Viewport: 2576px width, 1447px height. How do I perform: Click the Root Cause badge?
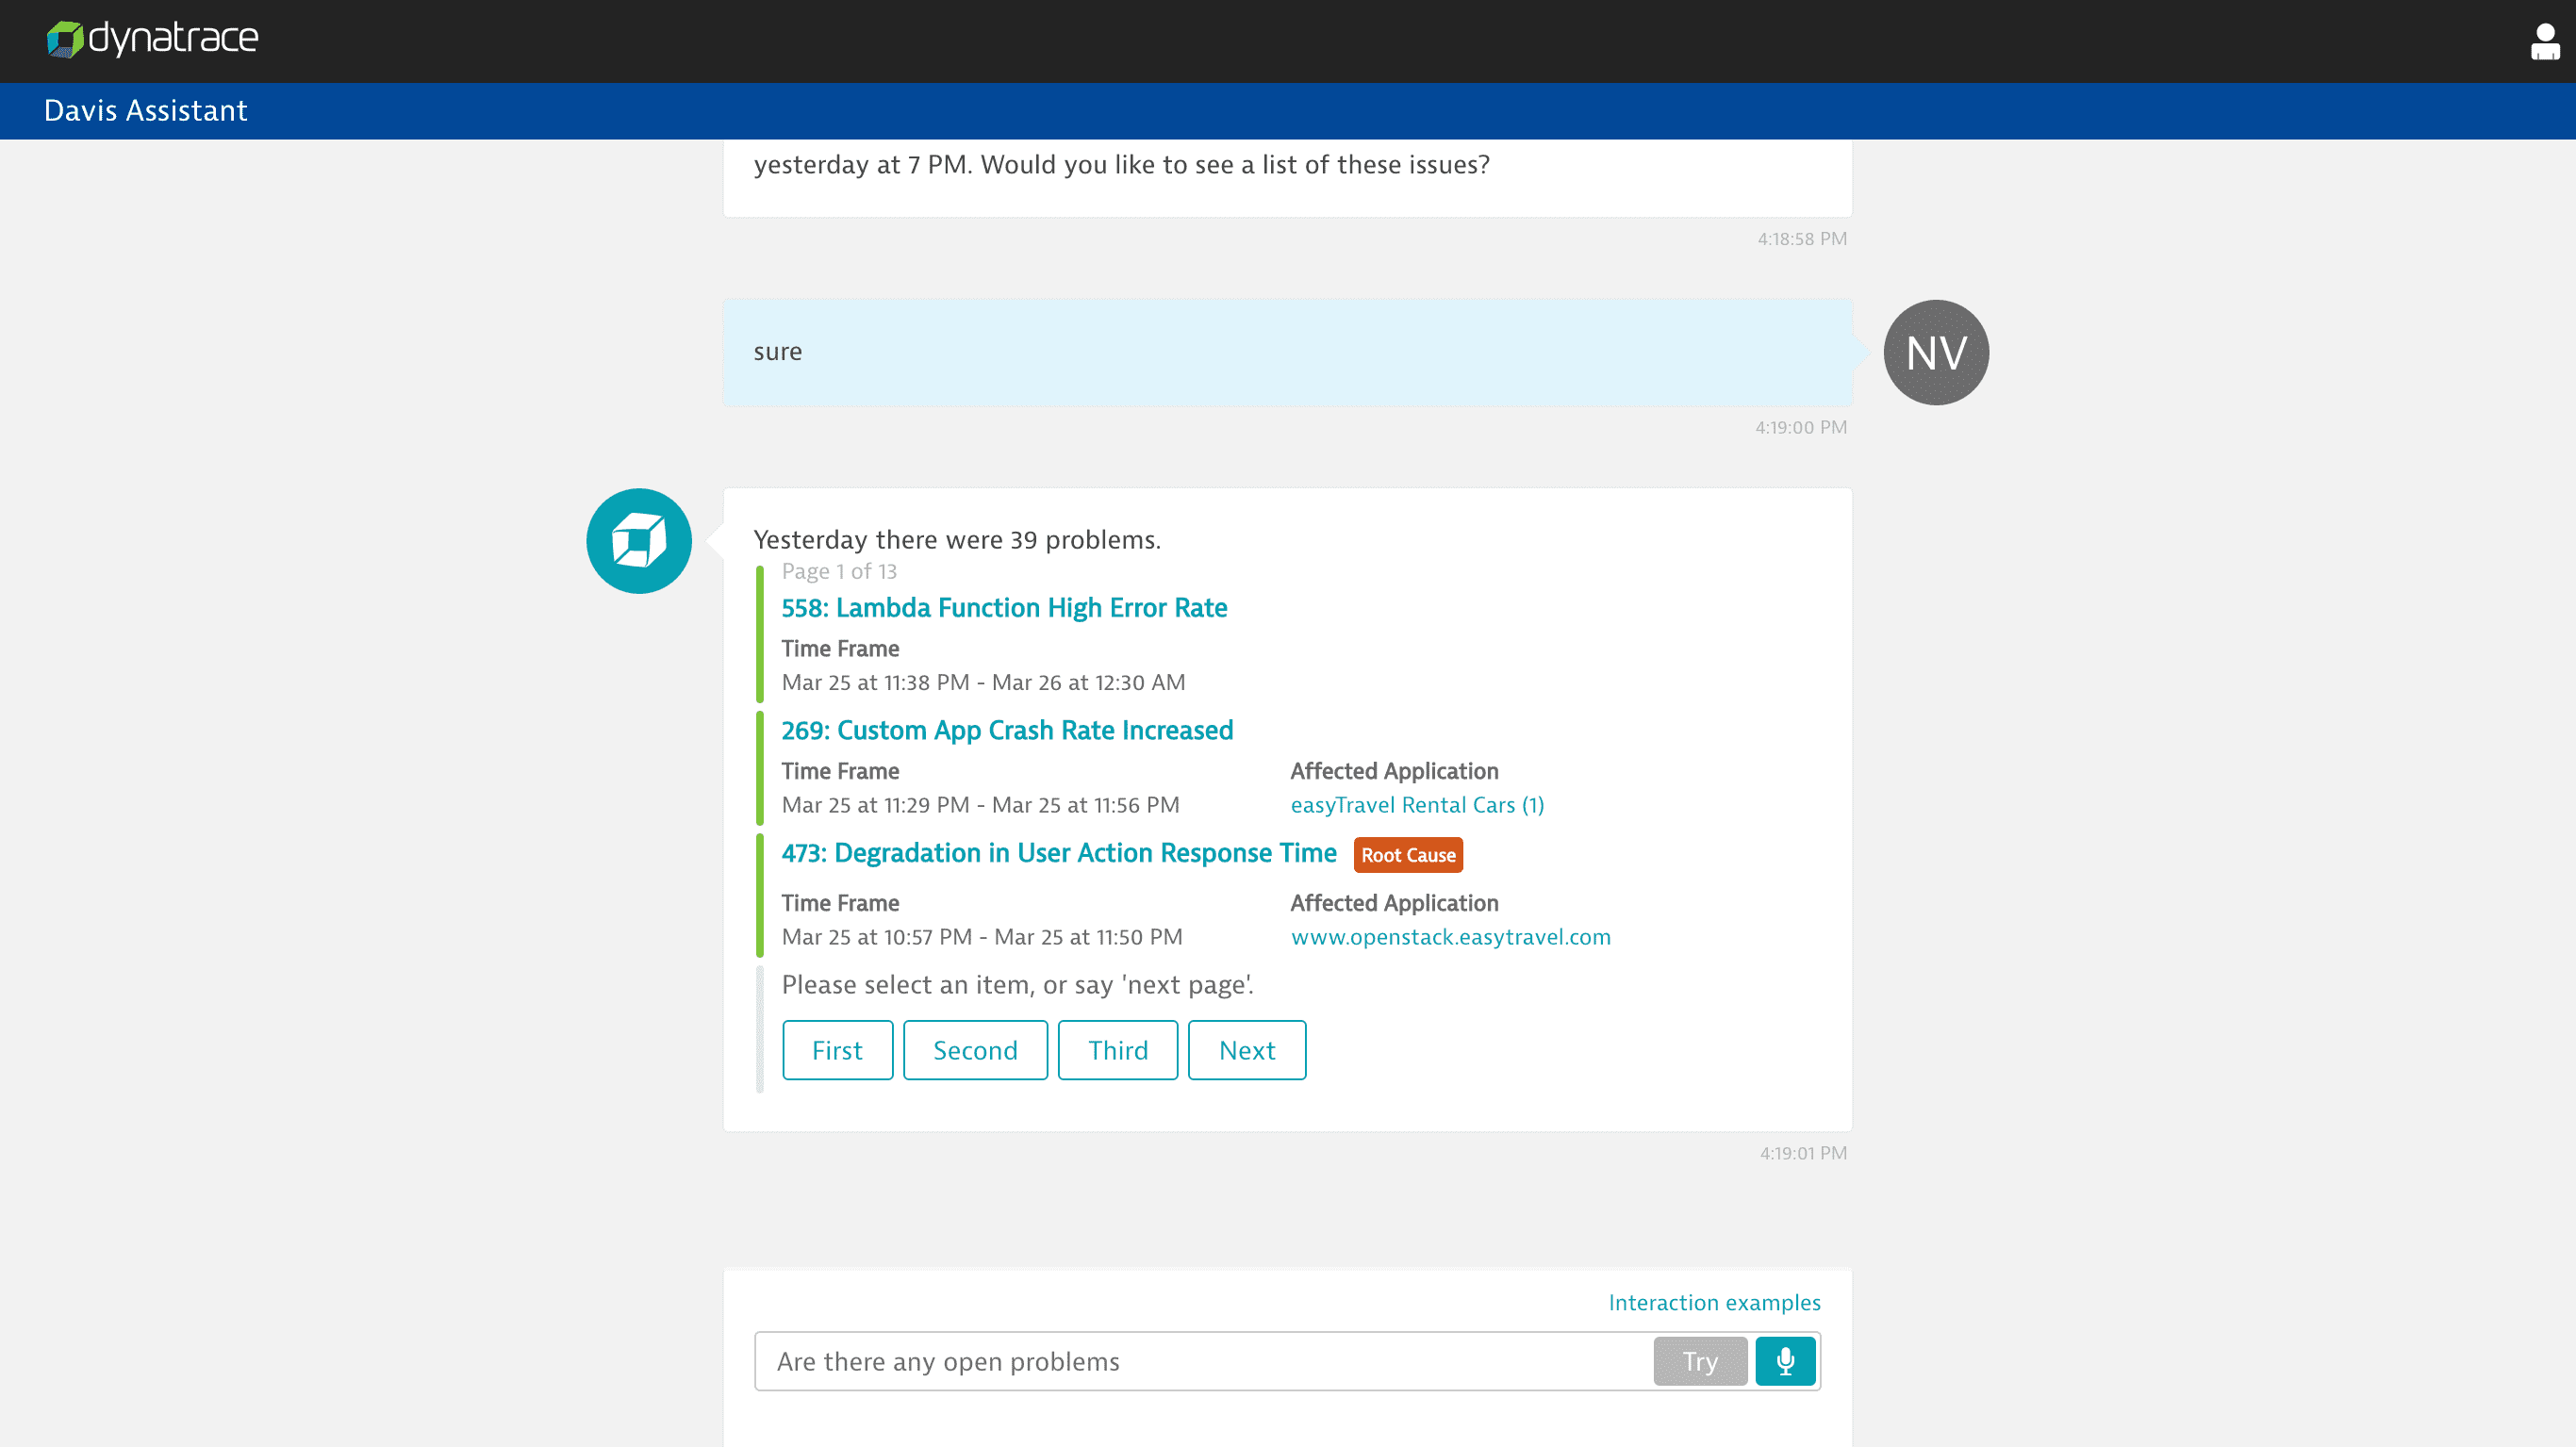1408,855
